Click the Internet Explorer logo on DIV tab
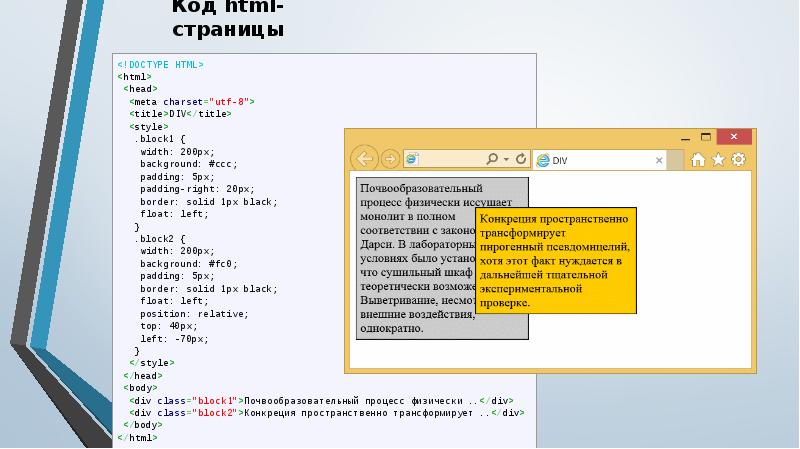 coord(543,160)
